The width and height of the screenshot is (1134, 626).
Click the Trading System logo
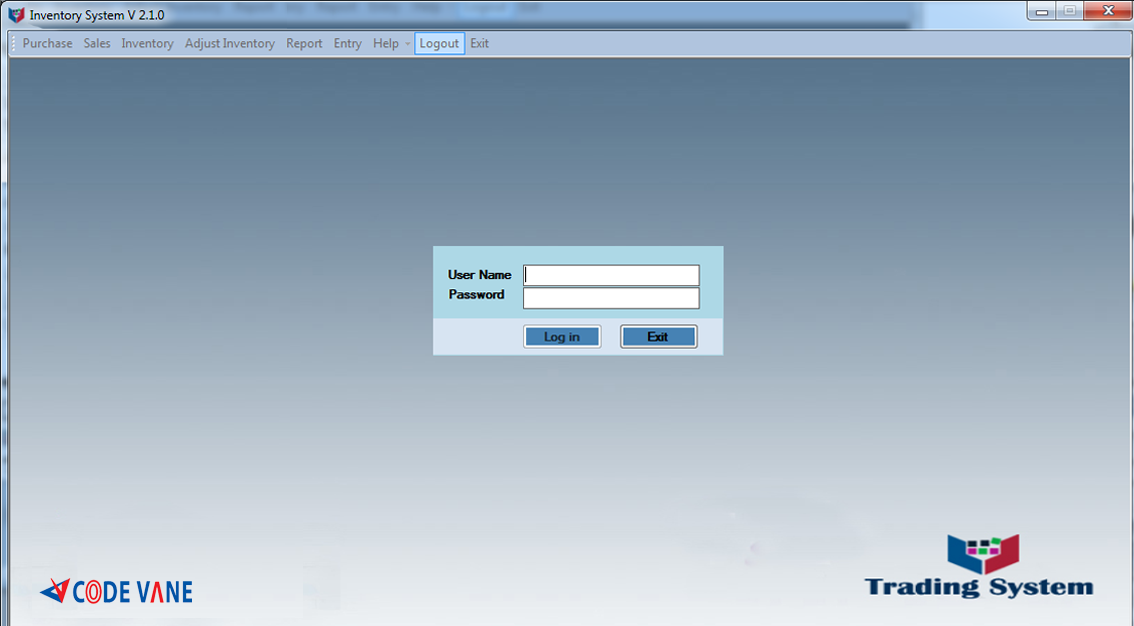[979, 567]
